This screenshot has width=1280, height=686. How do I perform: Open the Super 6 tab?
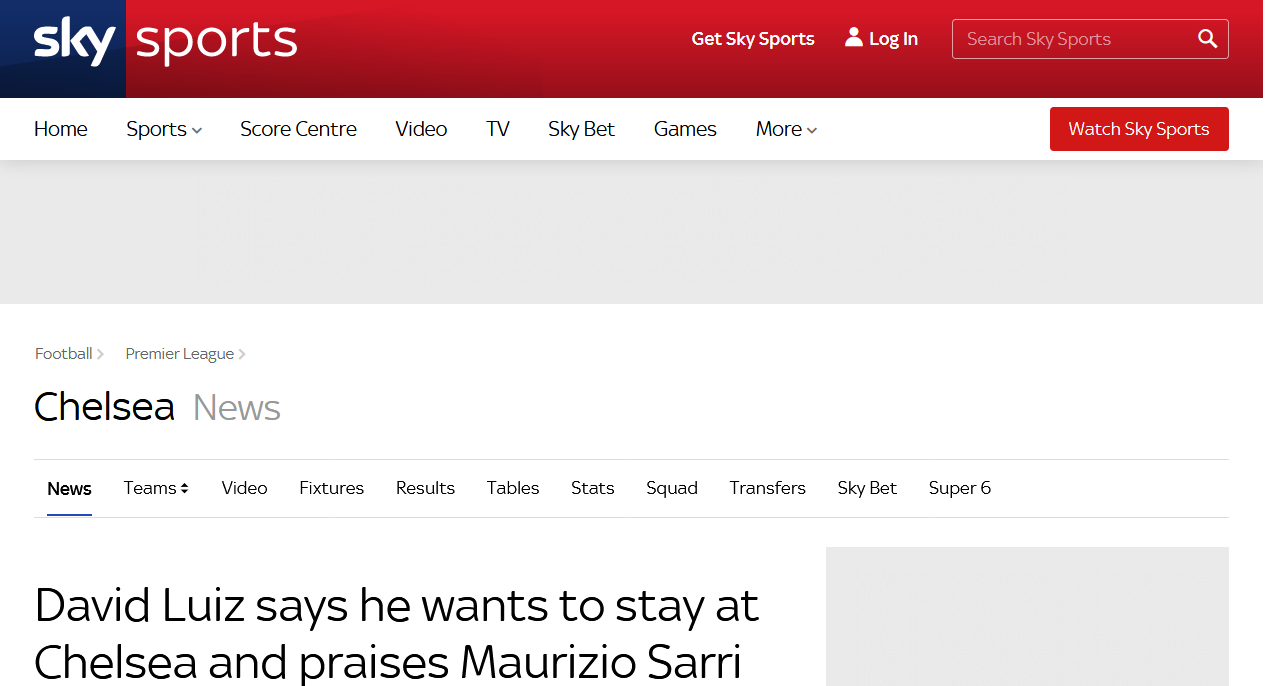960,488
